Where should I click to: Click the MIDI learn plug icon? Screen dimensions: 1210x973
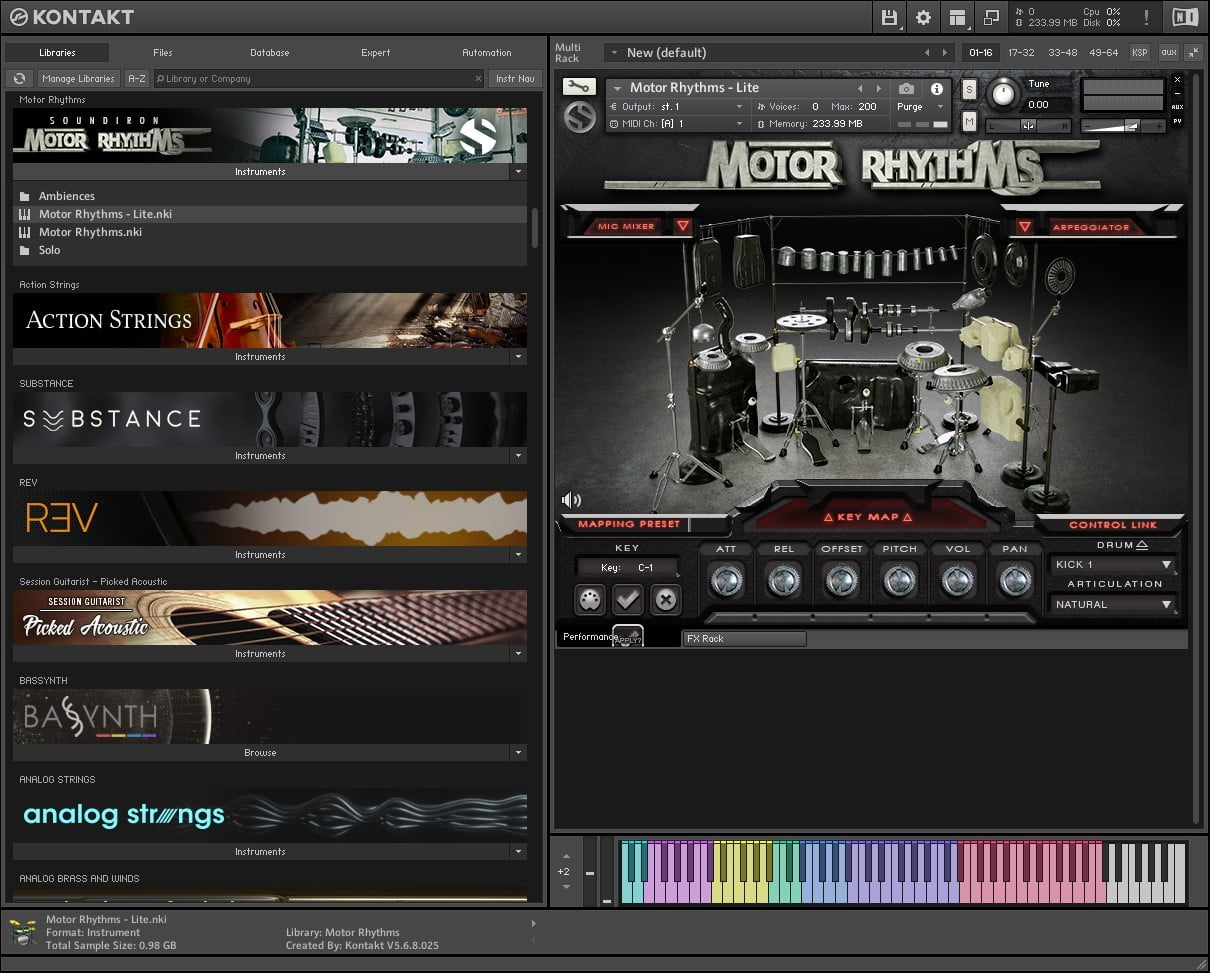[x=590, y=599]
